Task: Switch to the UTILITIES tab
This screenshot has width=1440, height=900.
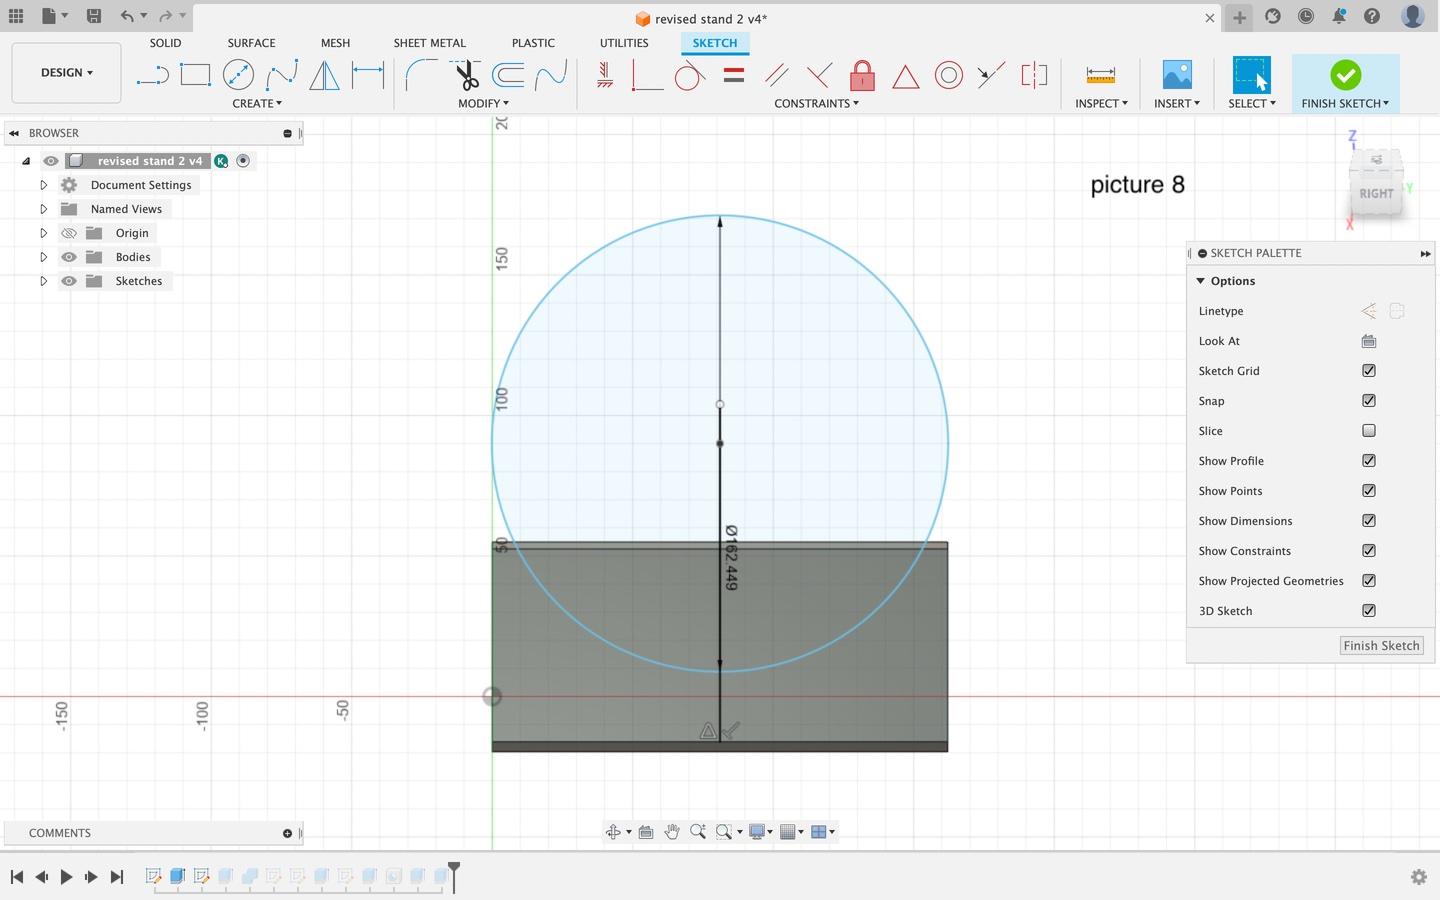Action: 624,43
